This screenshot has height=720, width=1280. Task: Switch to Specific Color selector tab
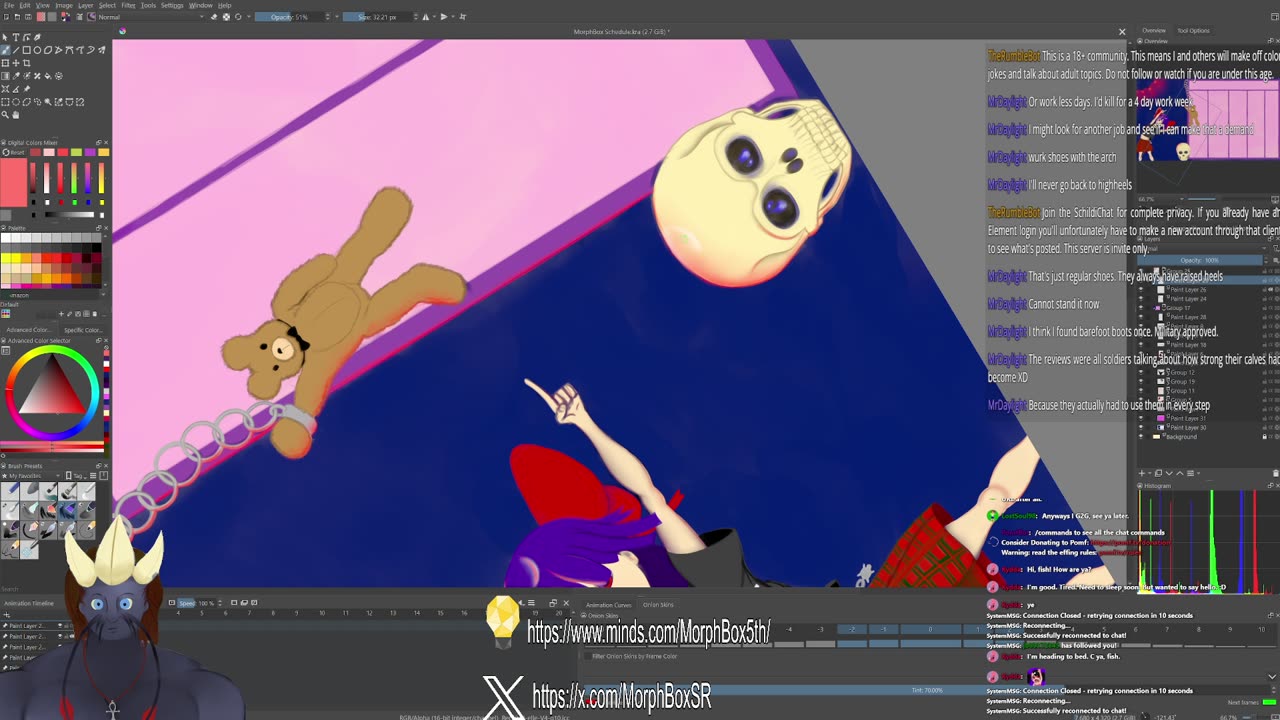83,330
